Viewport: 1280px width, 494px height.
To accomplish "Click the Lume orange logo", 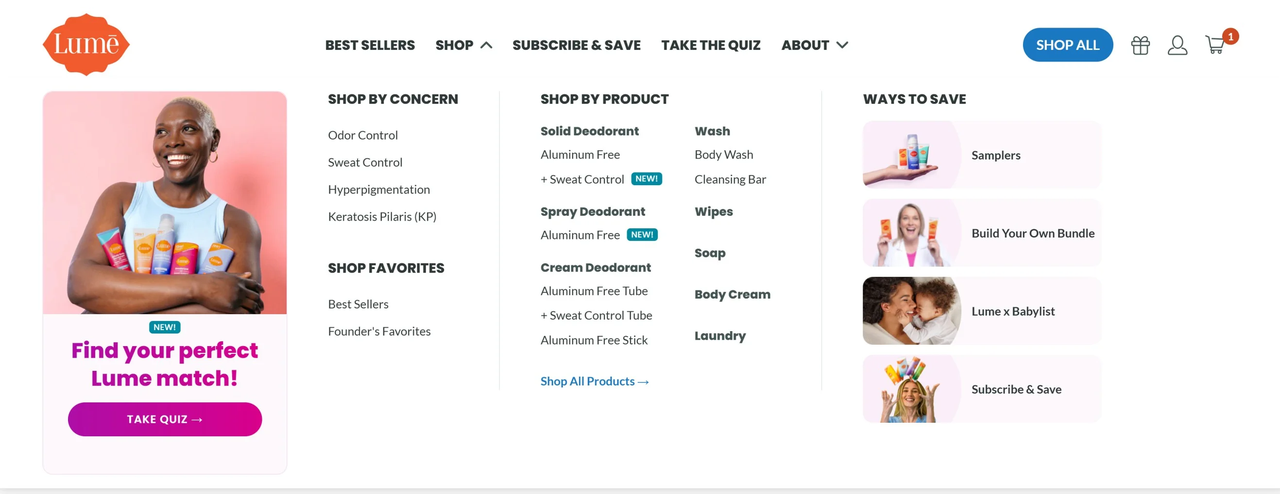I will tap(86, 45).
